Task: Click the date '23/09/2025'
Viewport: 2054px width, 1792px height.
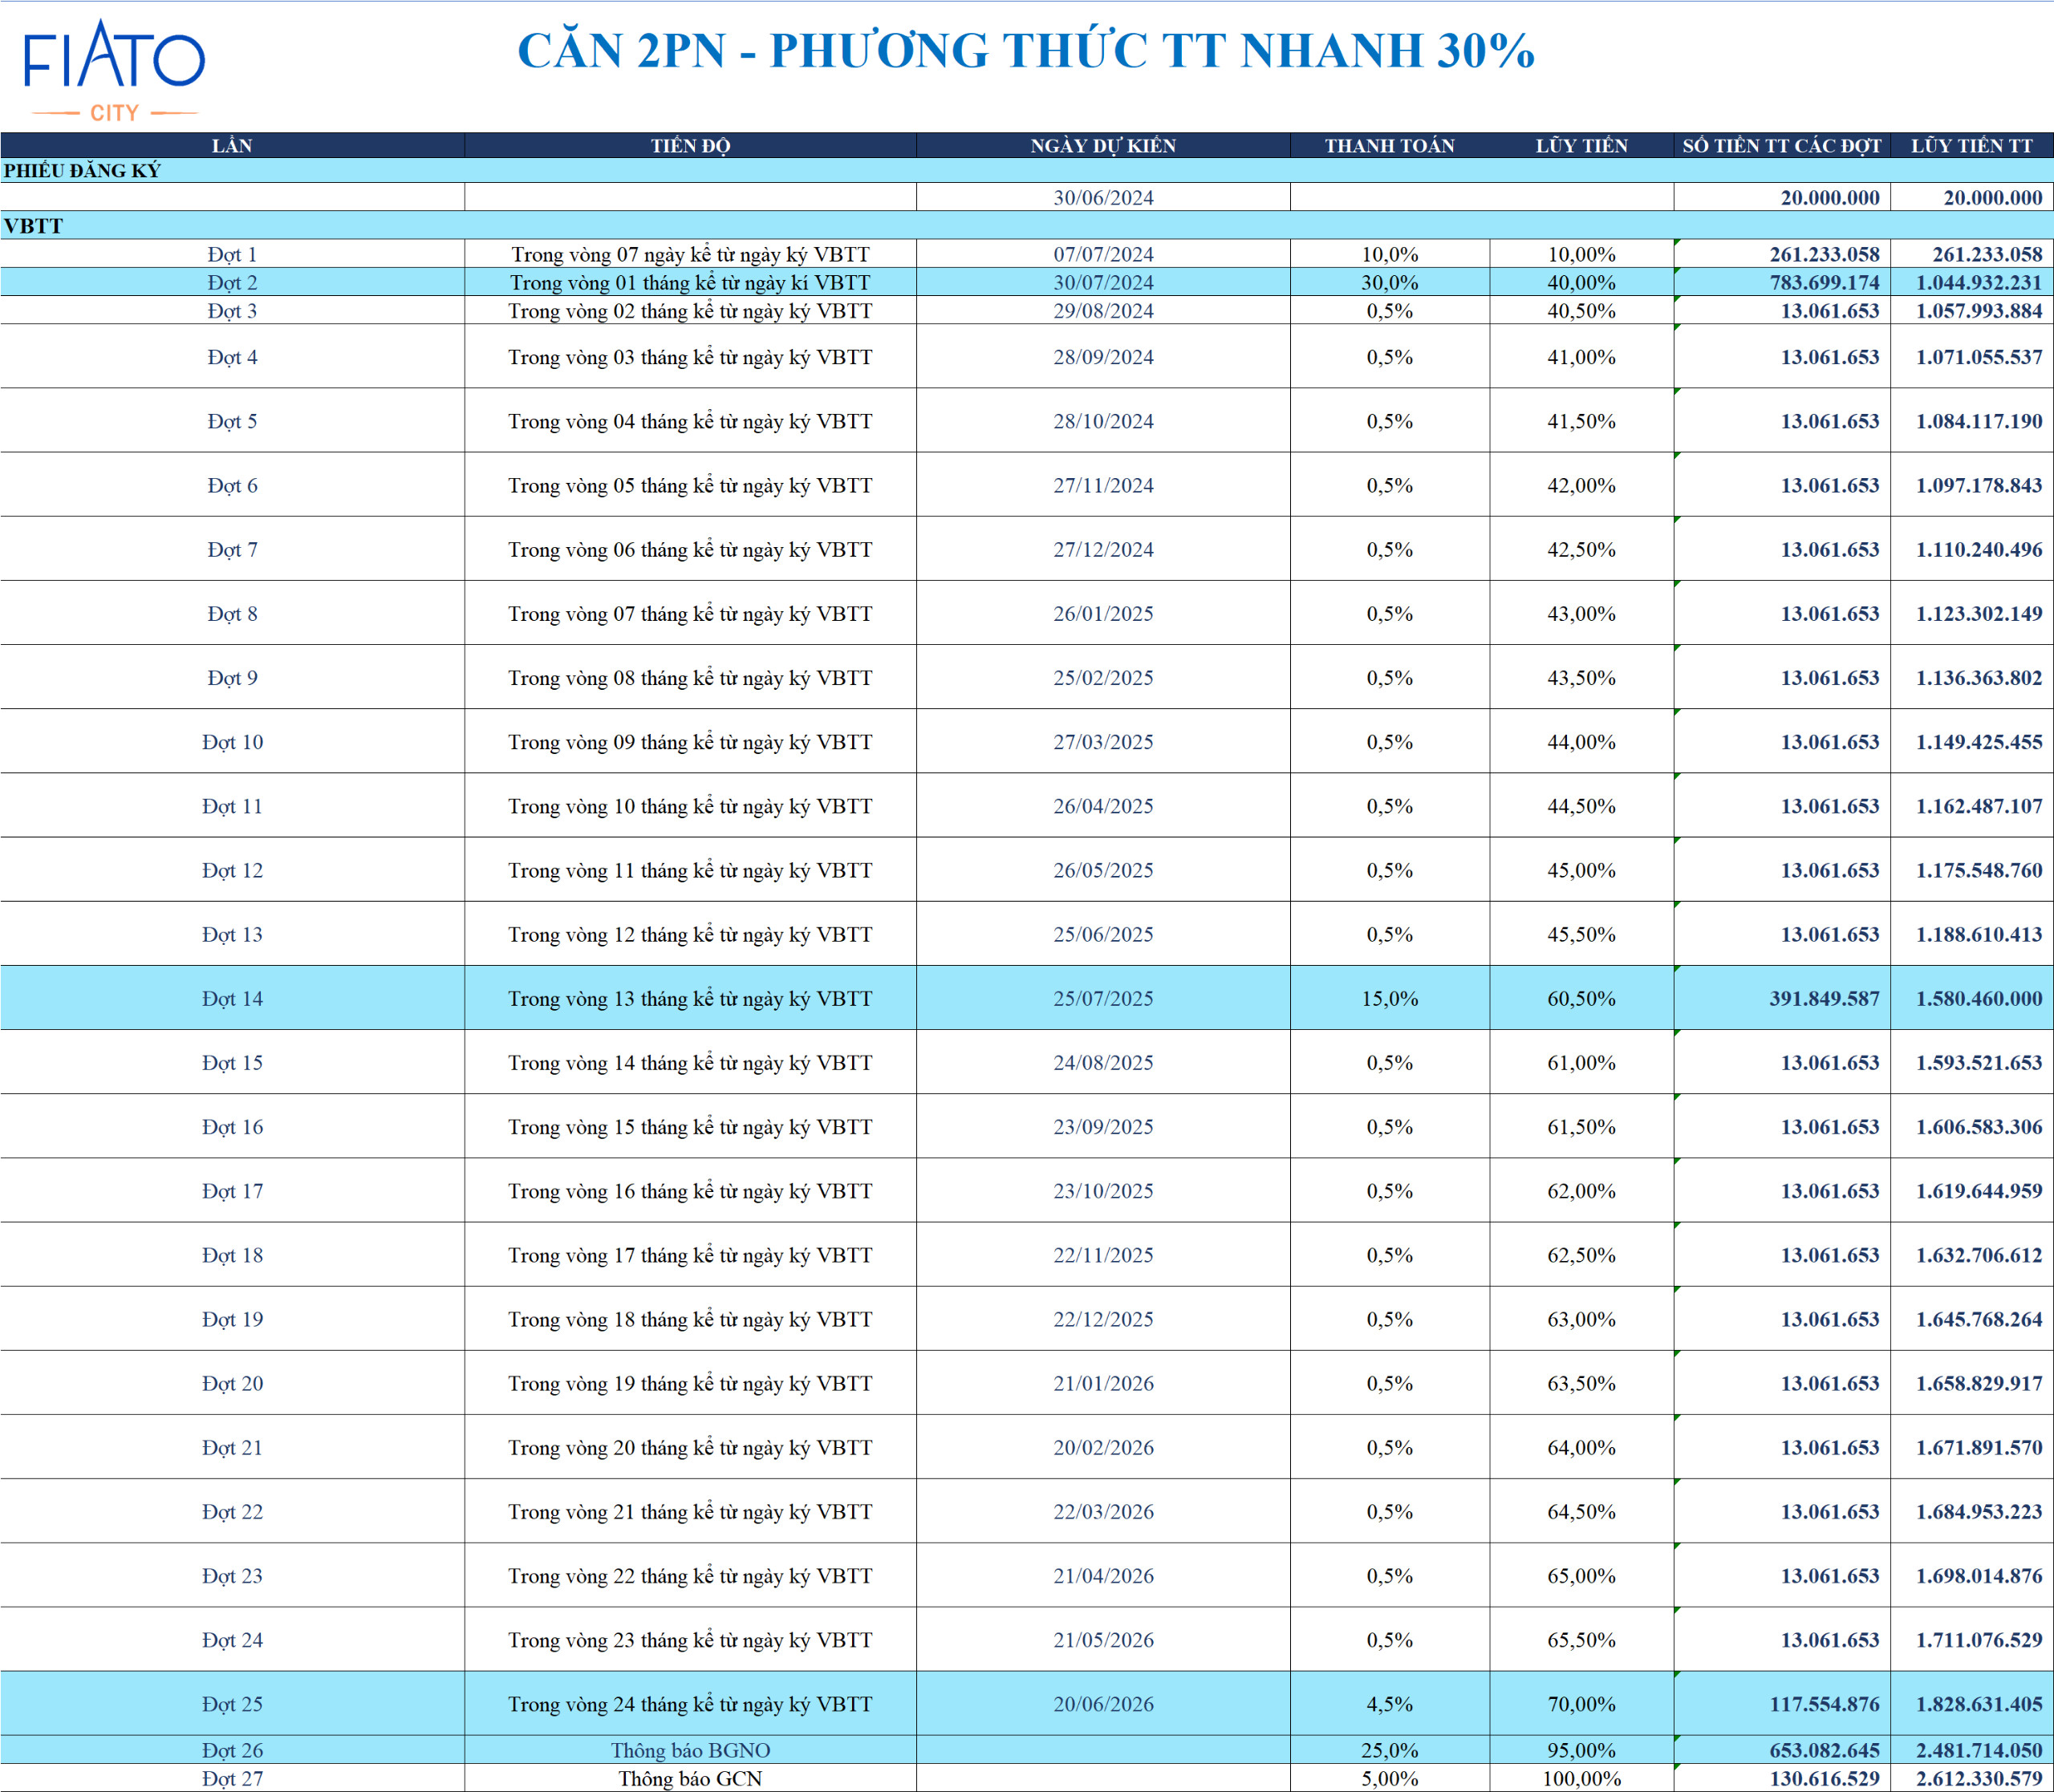Action: (1103, 1127)
